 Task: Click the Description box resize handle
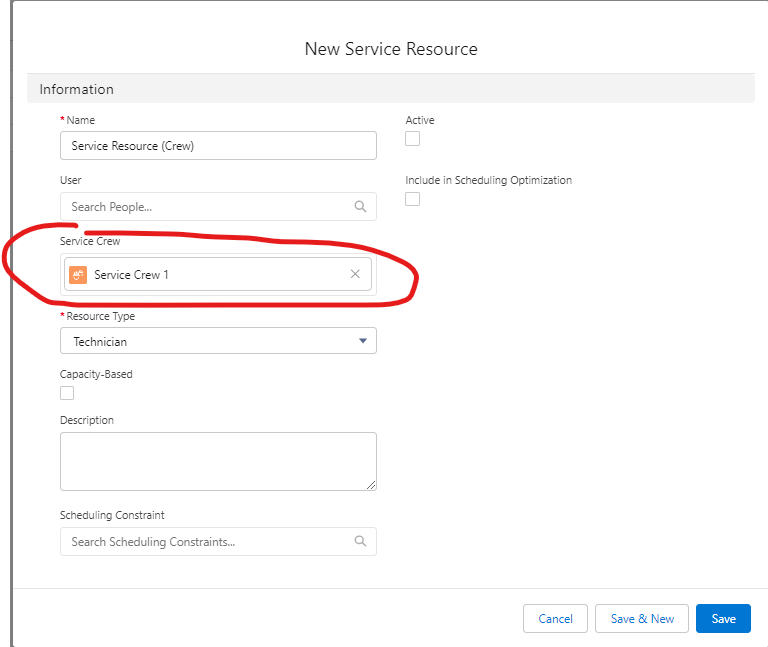[x=371, y=485]
